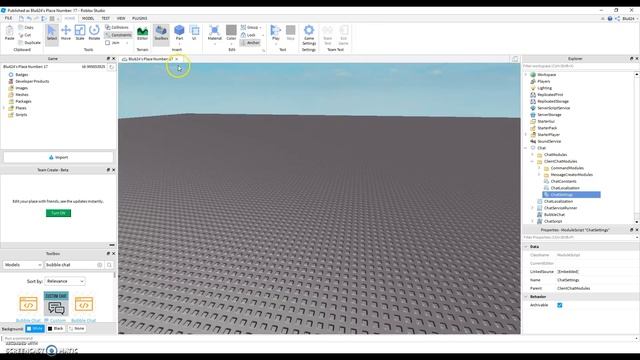Open the Group tool

click(250, 27)
